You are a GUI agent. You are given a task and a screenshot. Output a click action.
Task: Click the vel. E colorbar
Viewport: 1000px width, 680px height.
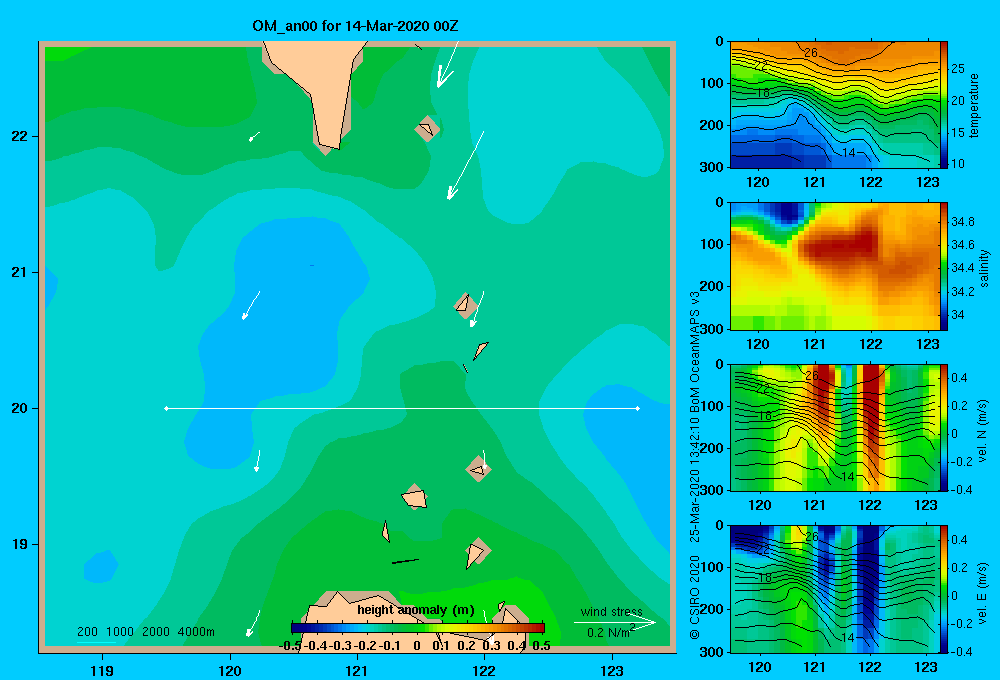click(x=944, y=589)
